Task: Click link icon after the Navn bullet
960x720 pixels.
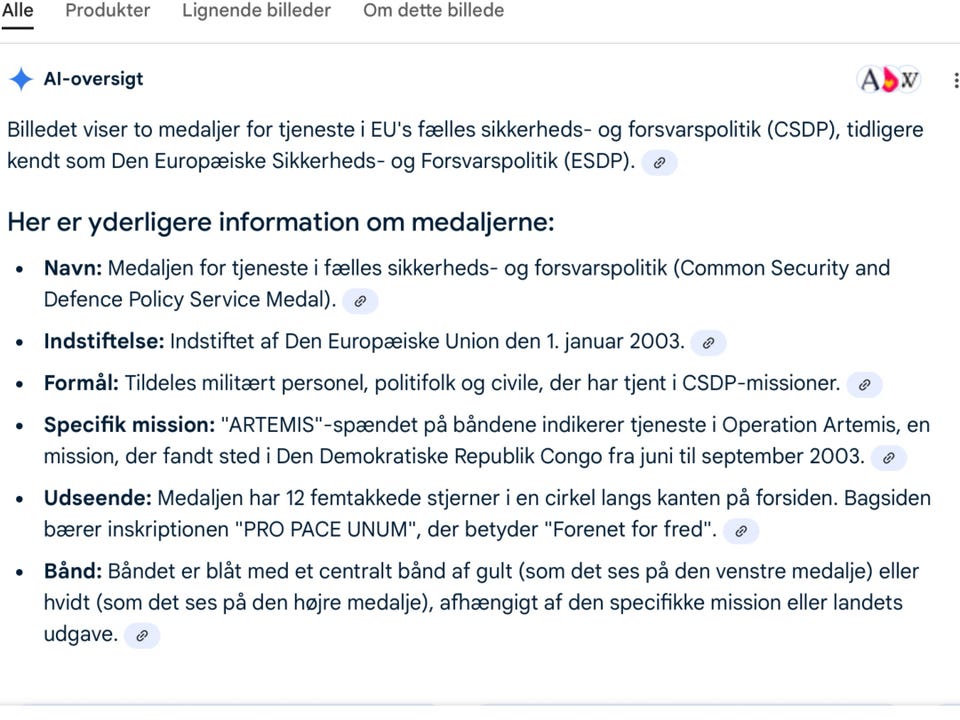Action: click(x=360, y=300)
